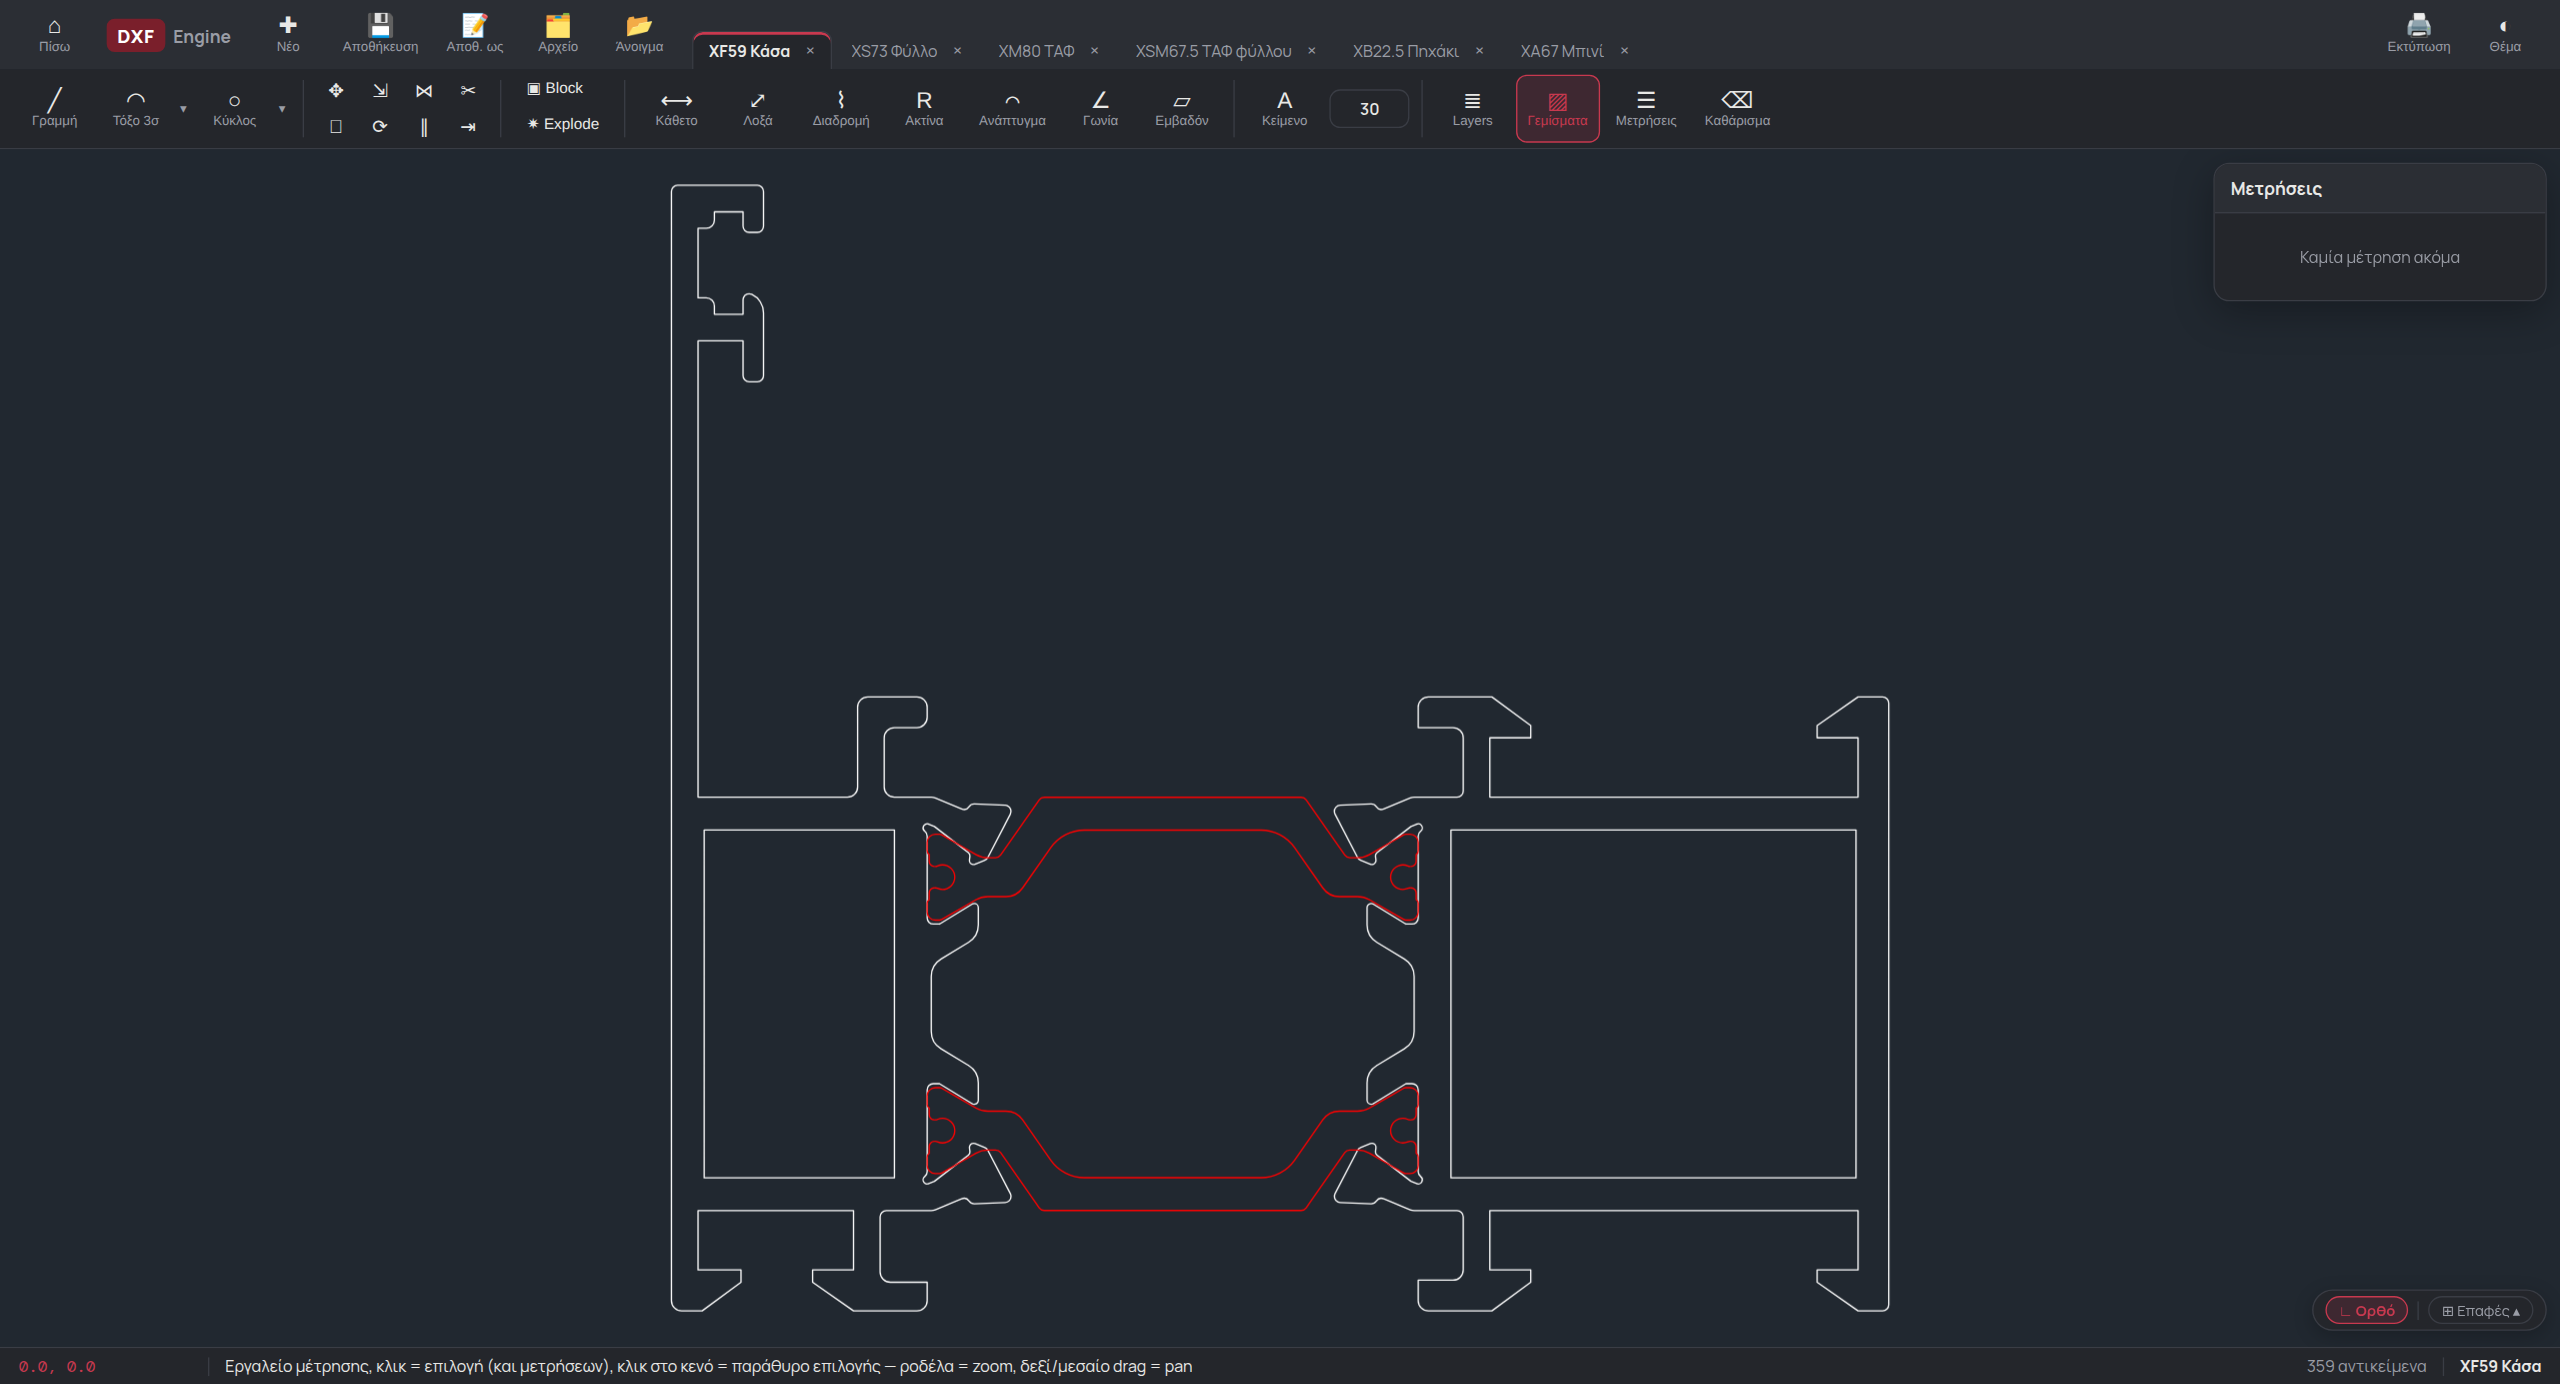Select the Κείμενο text tool
This screenshot has height=1384, width=2560.
[x=1284, y=108]
